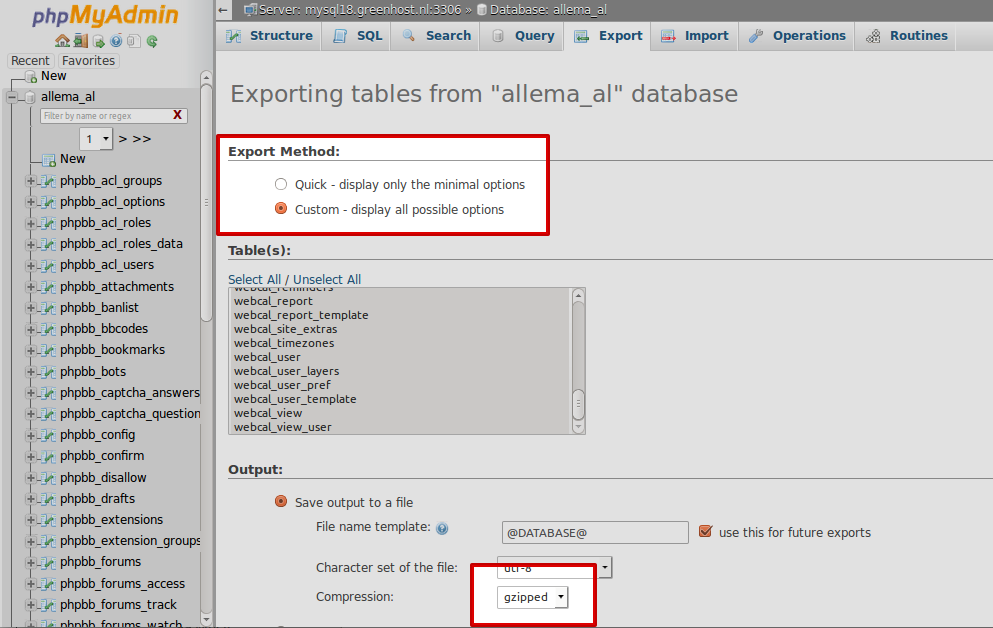Expand the phpbb_extensions table node

tap(30, 520)
